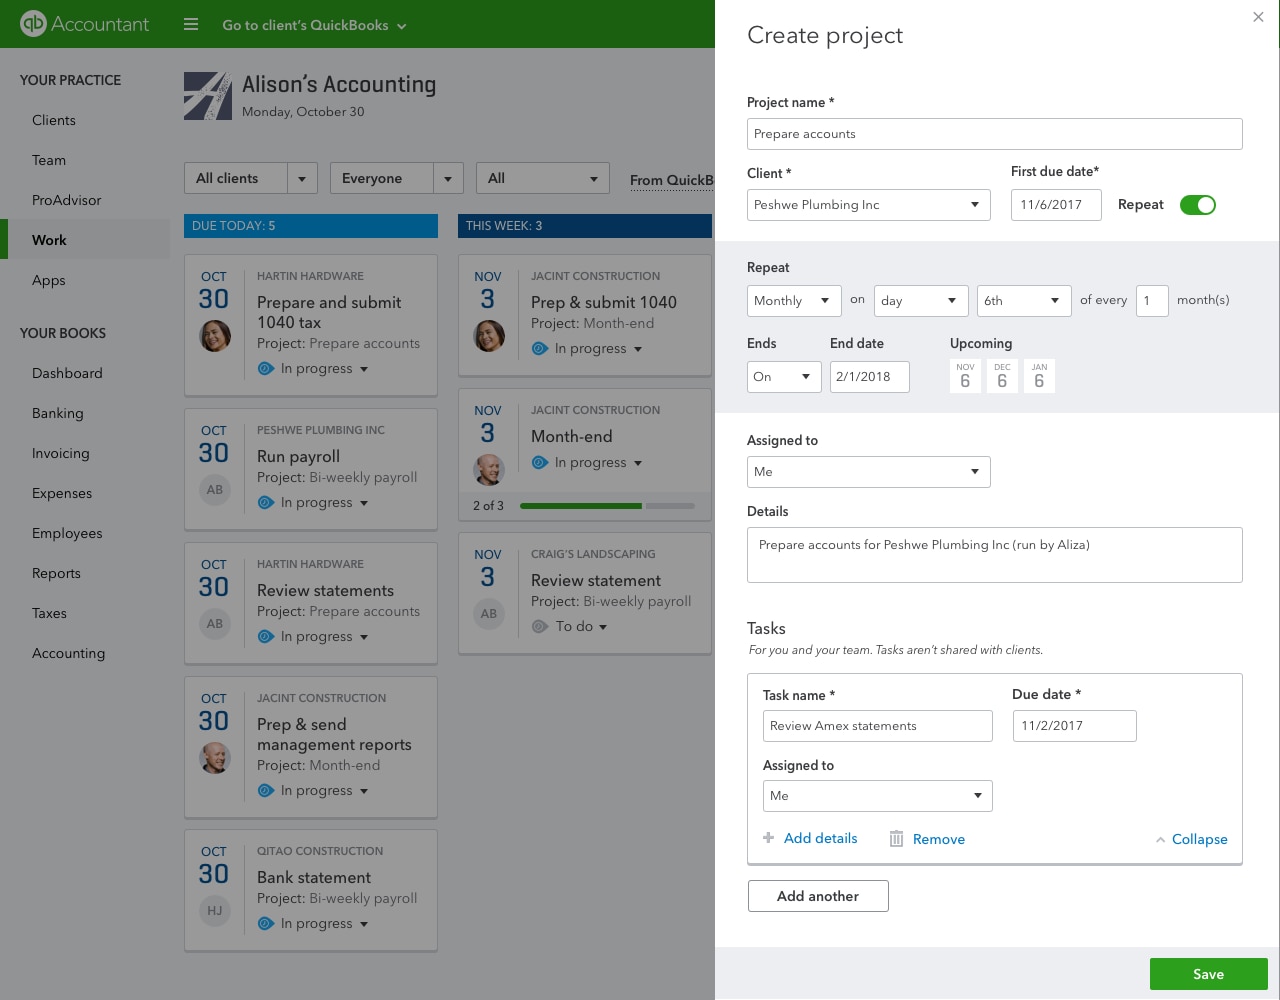Open Taxes in sidebar
Screen dimensions: 1280x1000
click(49, 613)
